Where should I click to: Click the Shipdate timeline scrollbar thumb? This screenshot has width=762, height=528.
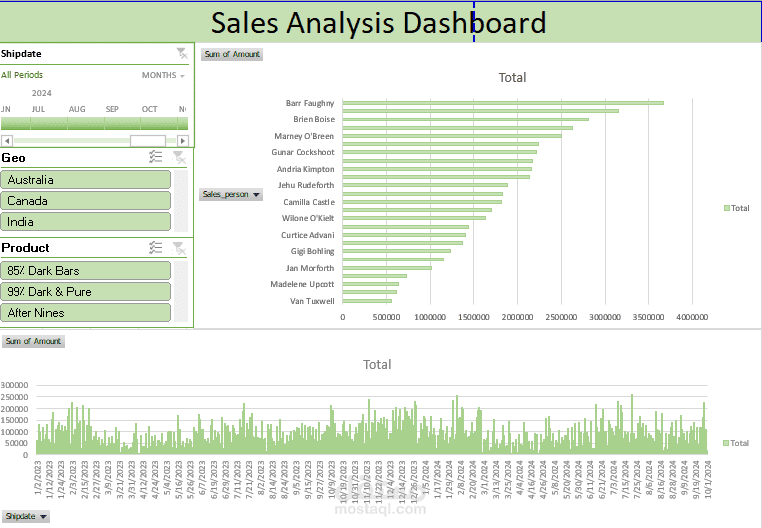(x=148, y=141)
